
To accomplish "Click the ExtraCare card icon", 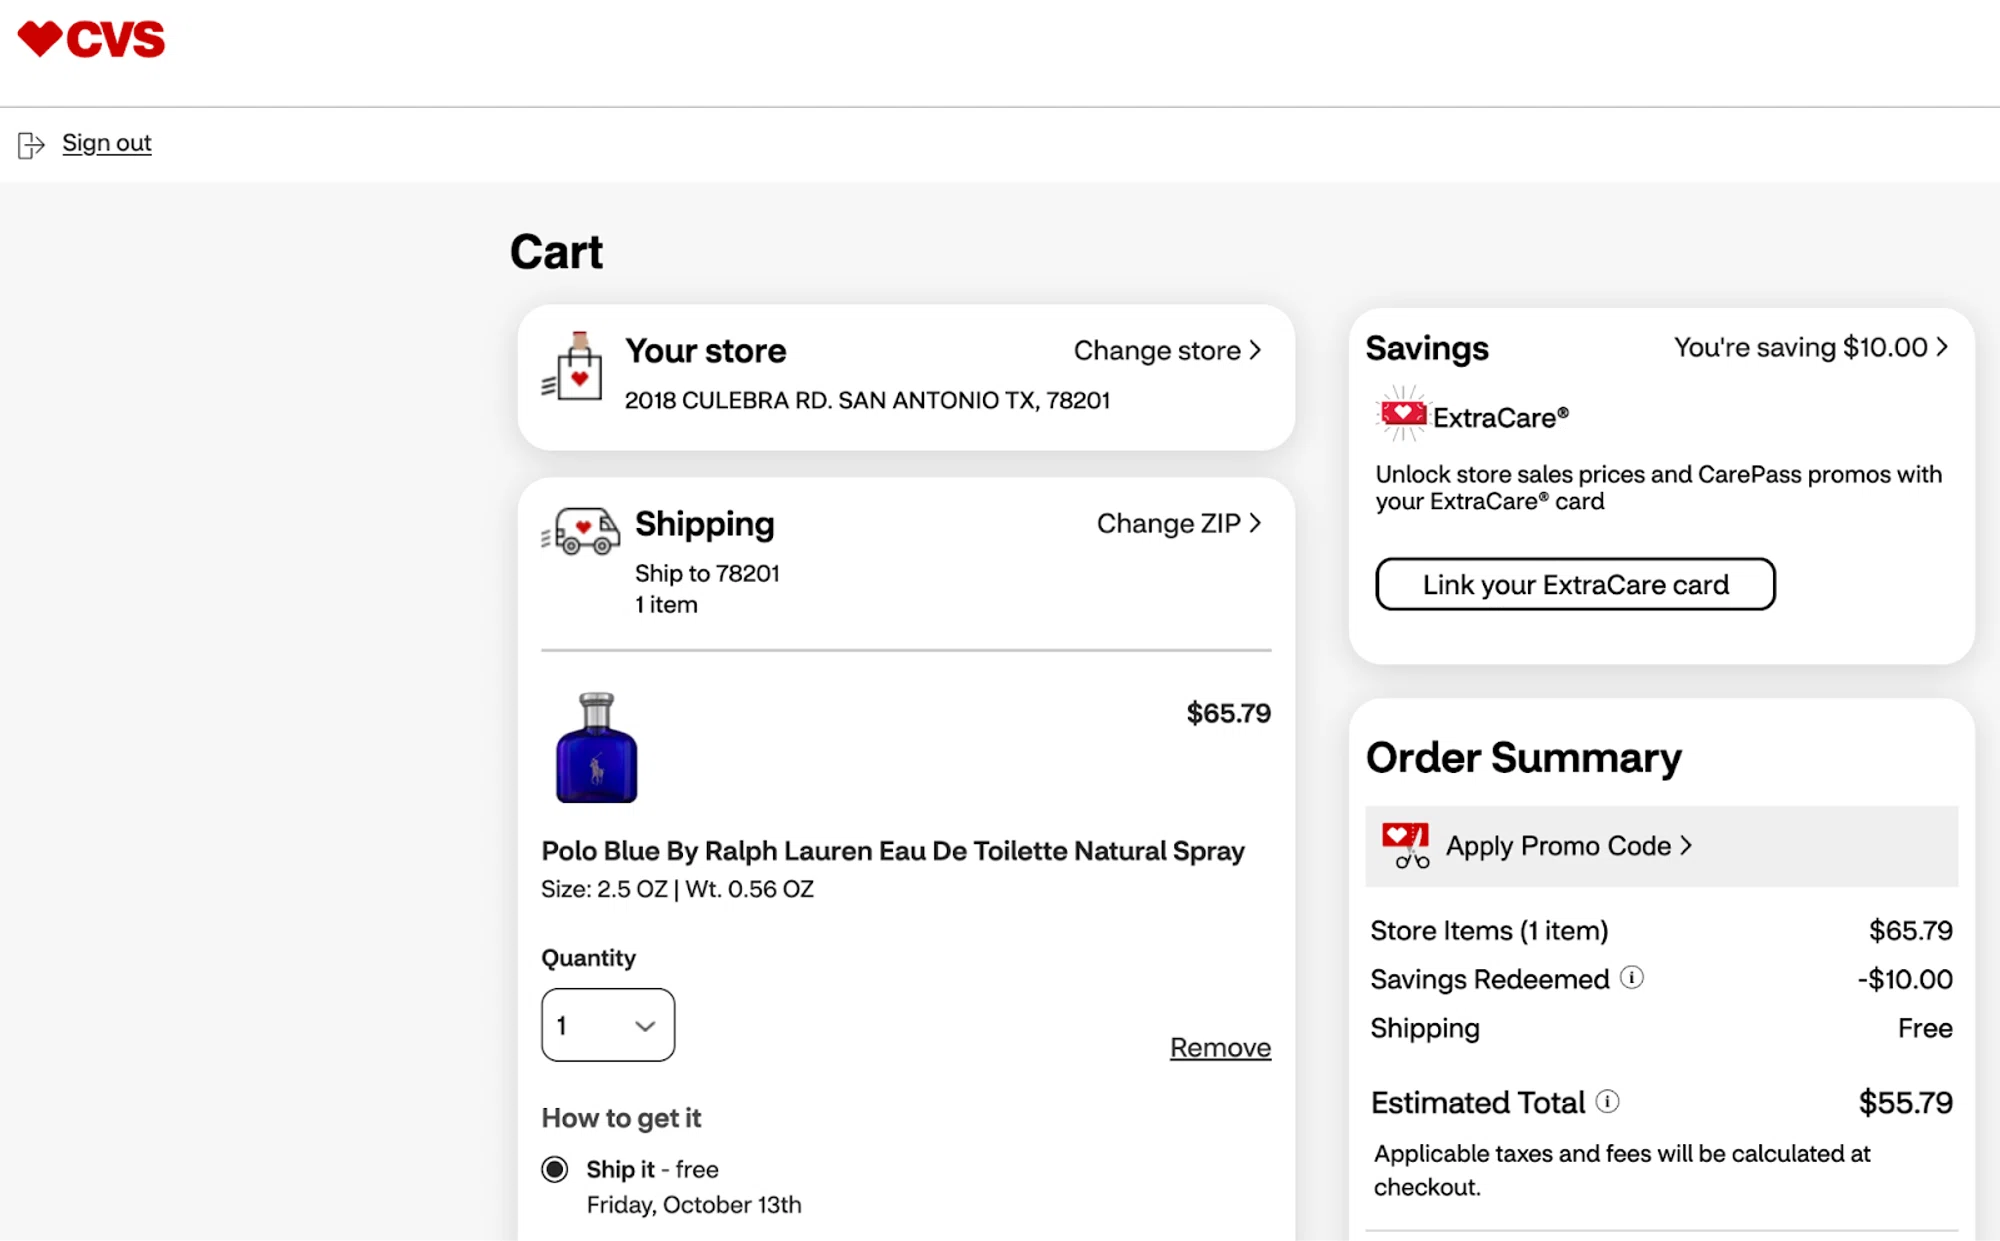I will (x=1402, y=414).
